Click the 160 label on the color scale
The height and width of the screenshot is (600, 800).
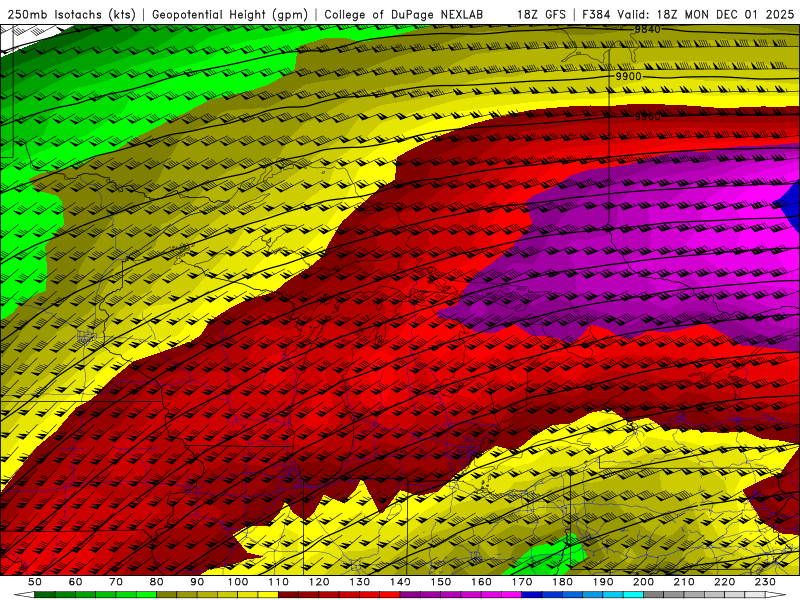tap(481, 582)
